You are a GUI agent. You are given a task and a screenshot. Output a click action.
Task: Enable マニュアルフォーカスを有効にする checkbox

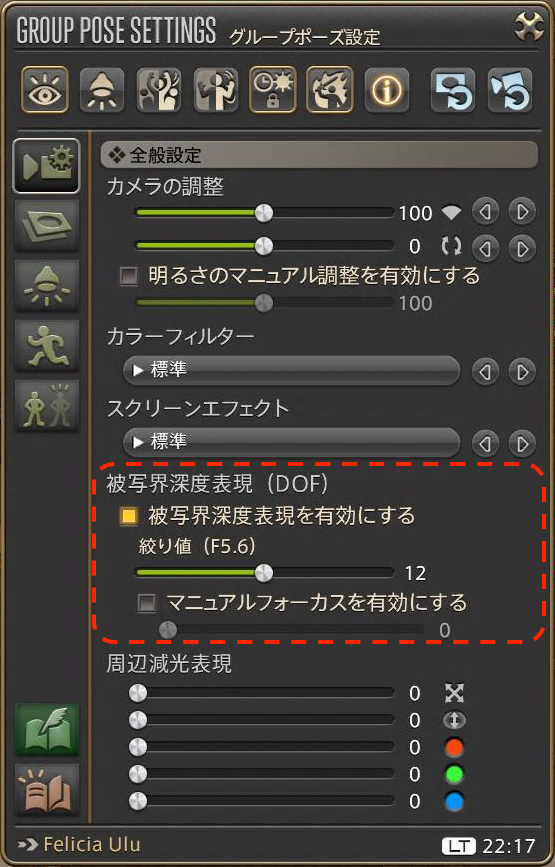pos(146,603)
